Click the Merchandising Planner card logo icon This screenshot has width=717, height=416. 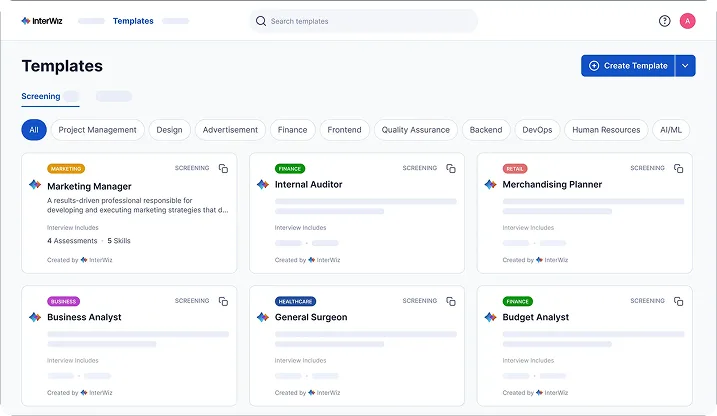coord(490,185)
